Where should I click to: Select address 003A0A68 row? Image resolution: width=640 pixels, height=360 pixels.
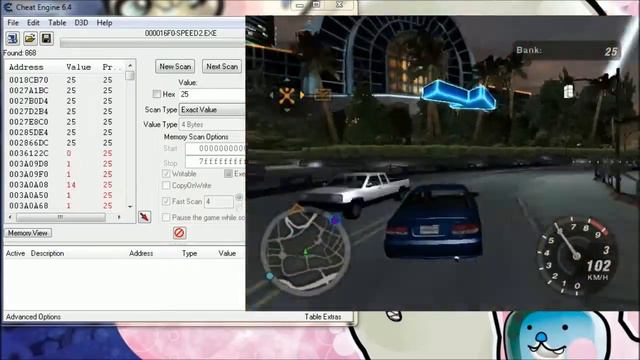65,206
